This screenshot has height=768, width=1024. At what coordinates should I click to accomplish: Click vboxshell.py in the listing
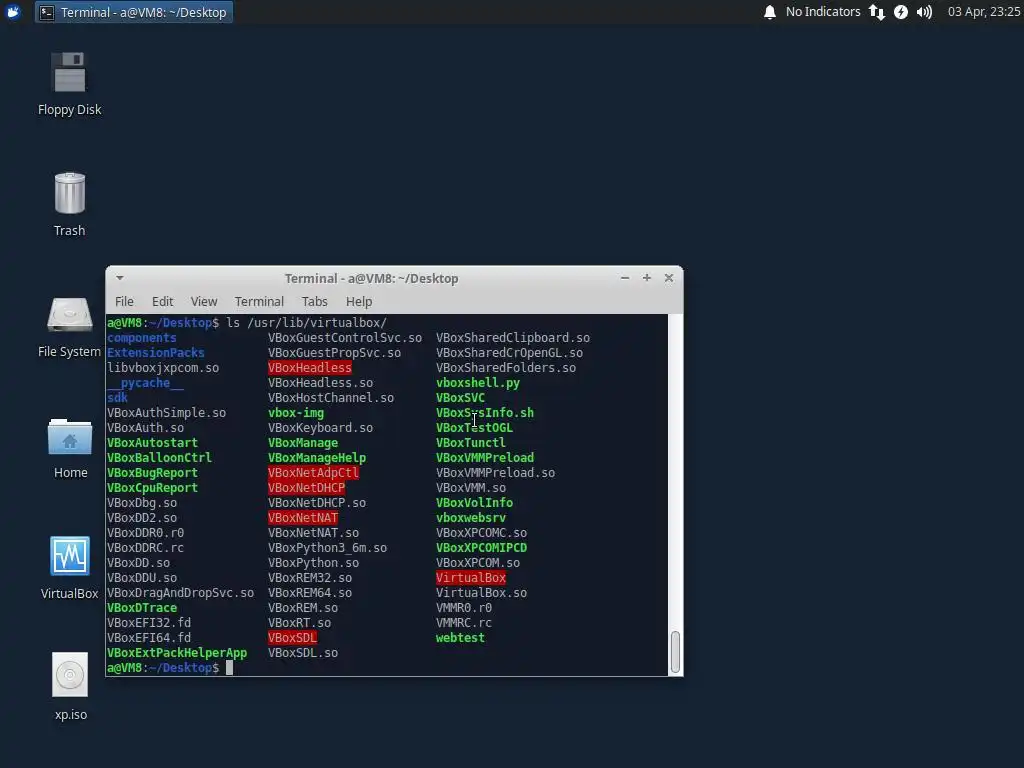tap(478, 383)
